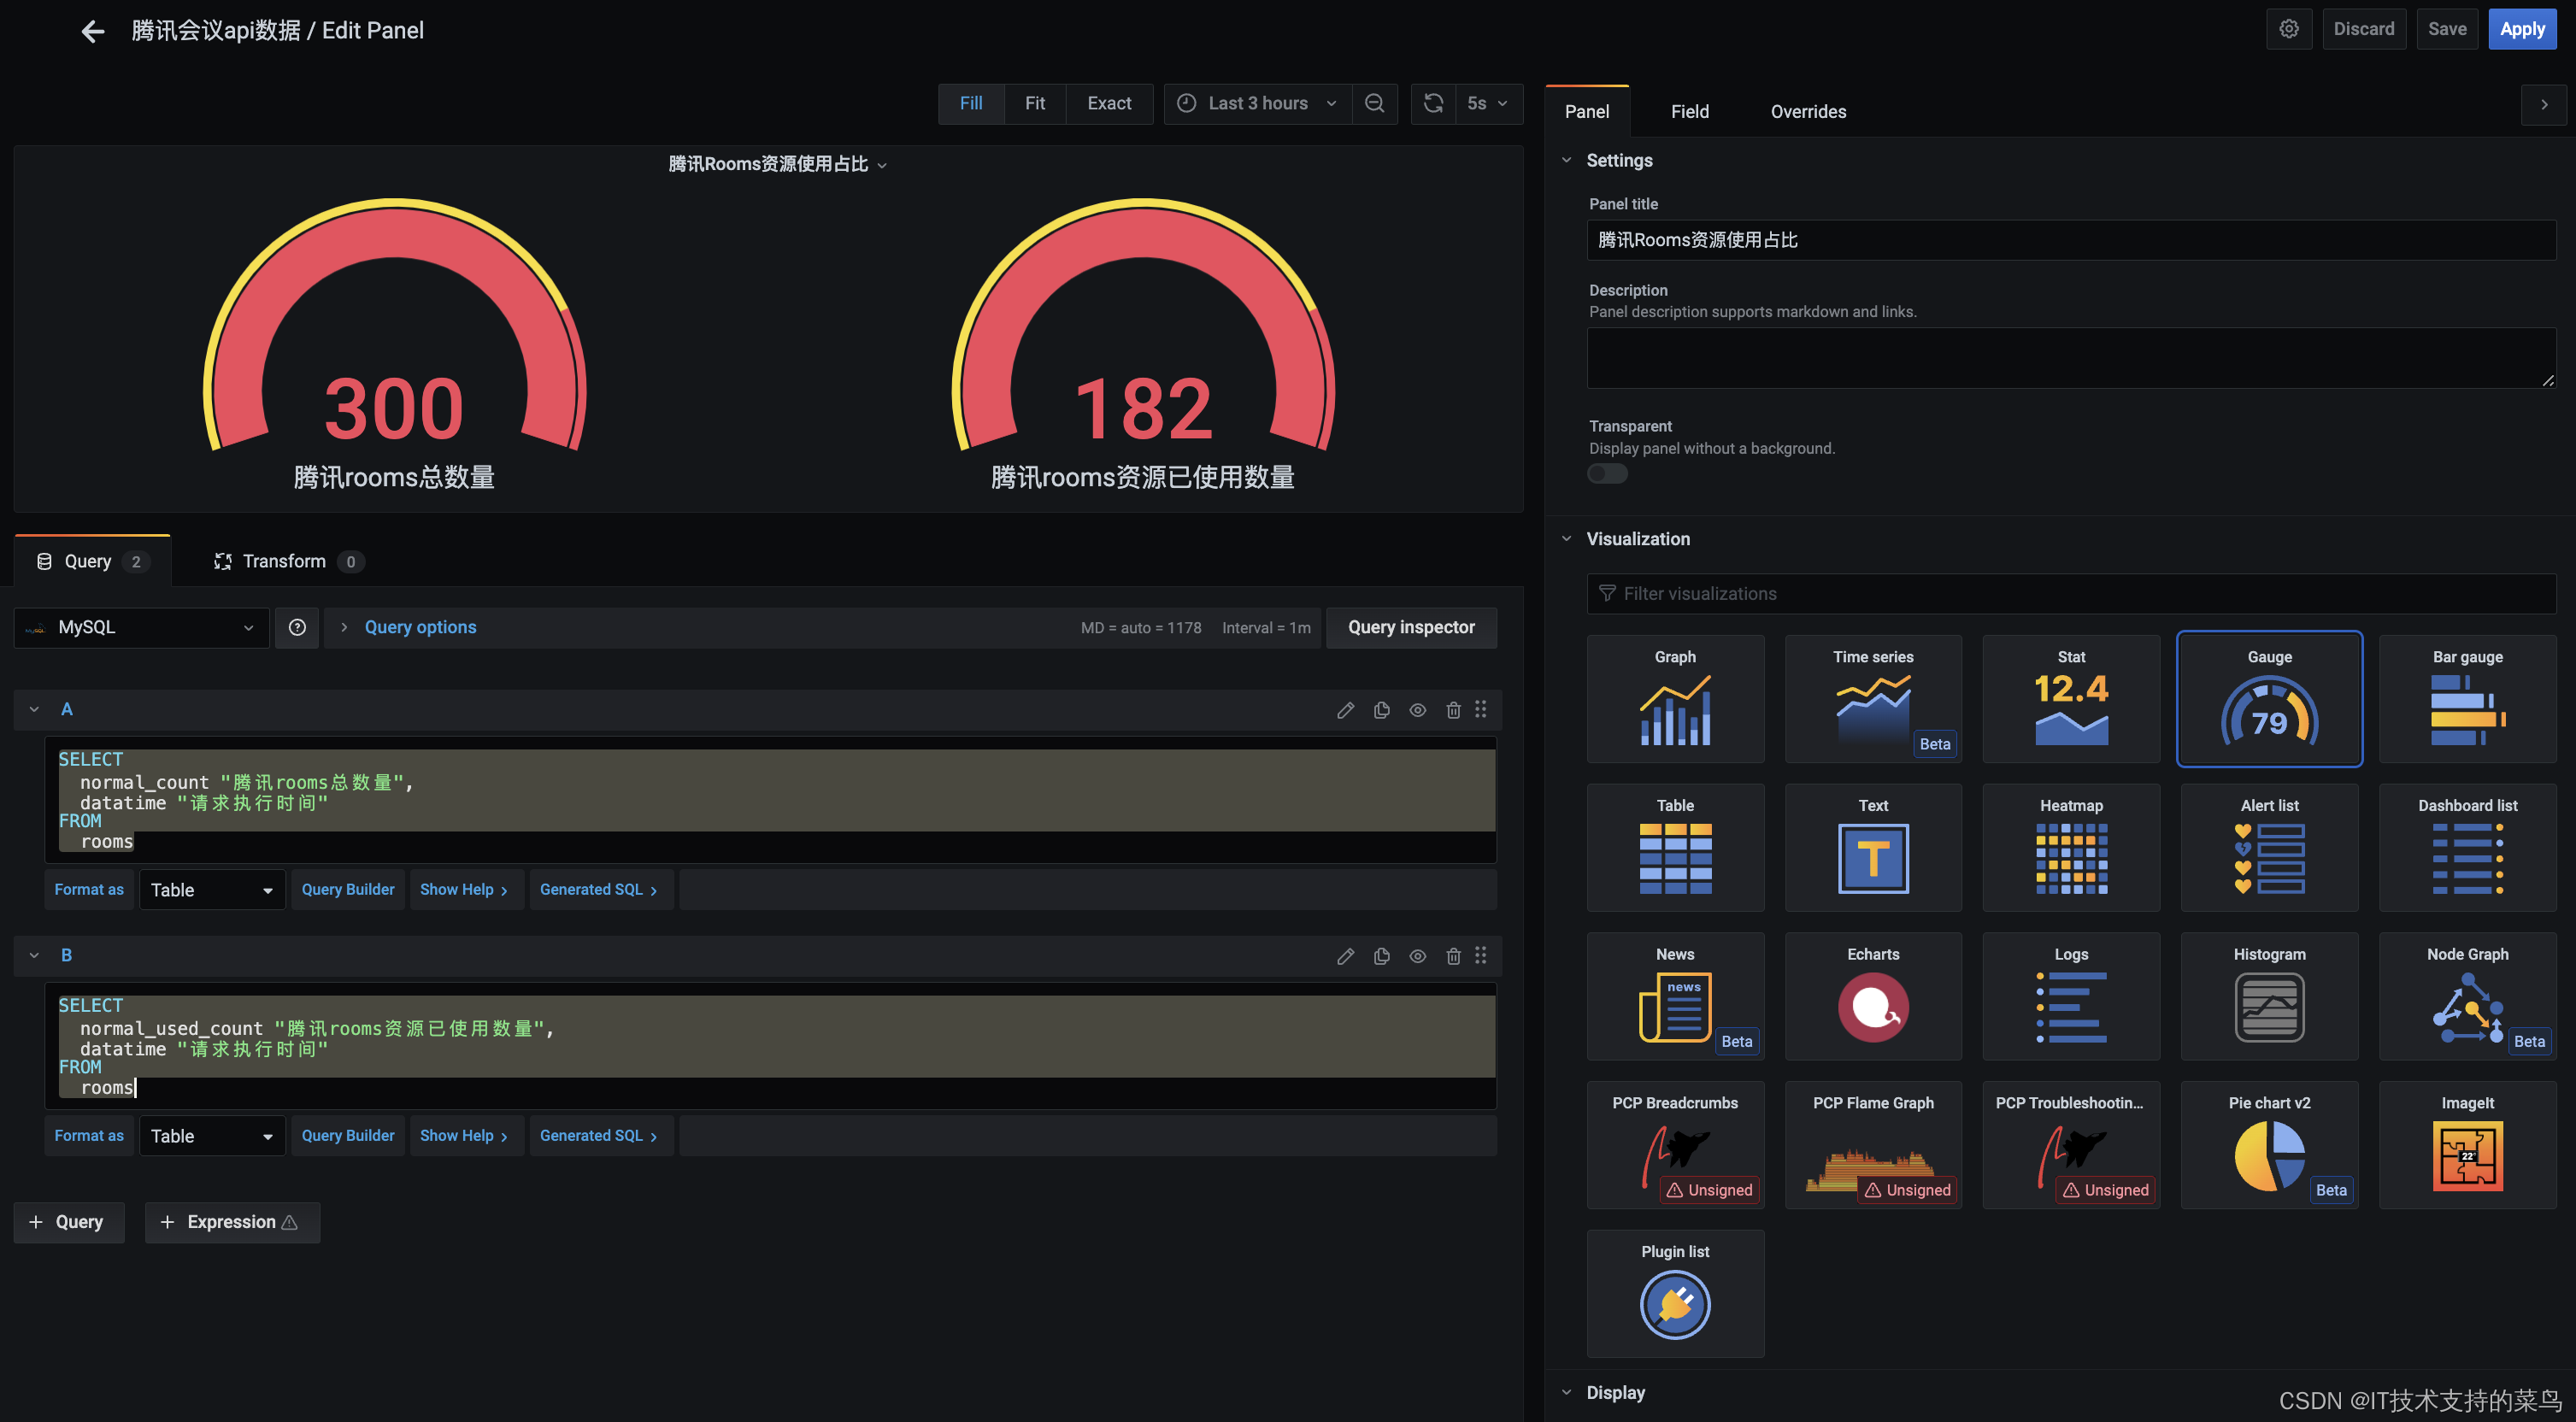Select Time series visualization
The width and height of the screenshot is (2576, 1422).
click(x=1873, y=699)
